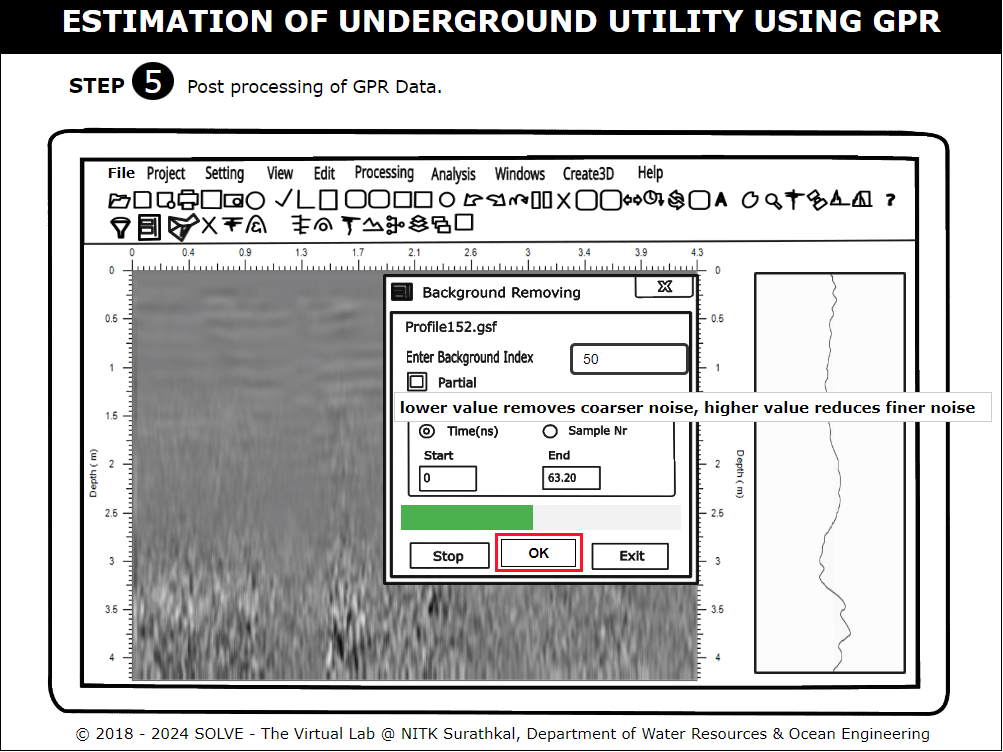Click the green progress bar
Screen dimensions: 1003x752
coord(467,517)
